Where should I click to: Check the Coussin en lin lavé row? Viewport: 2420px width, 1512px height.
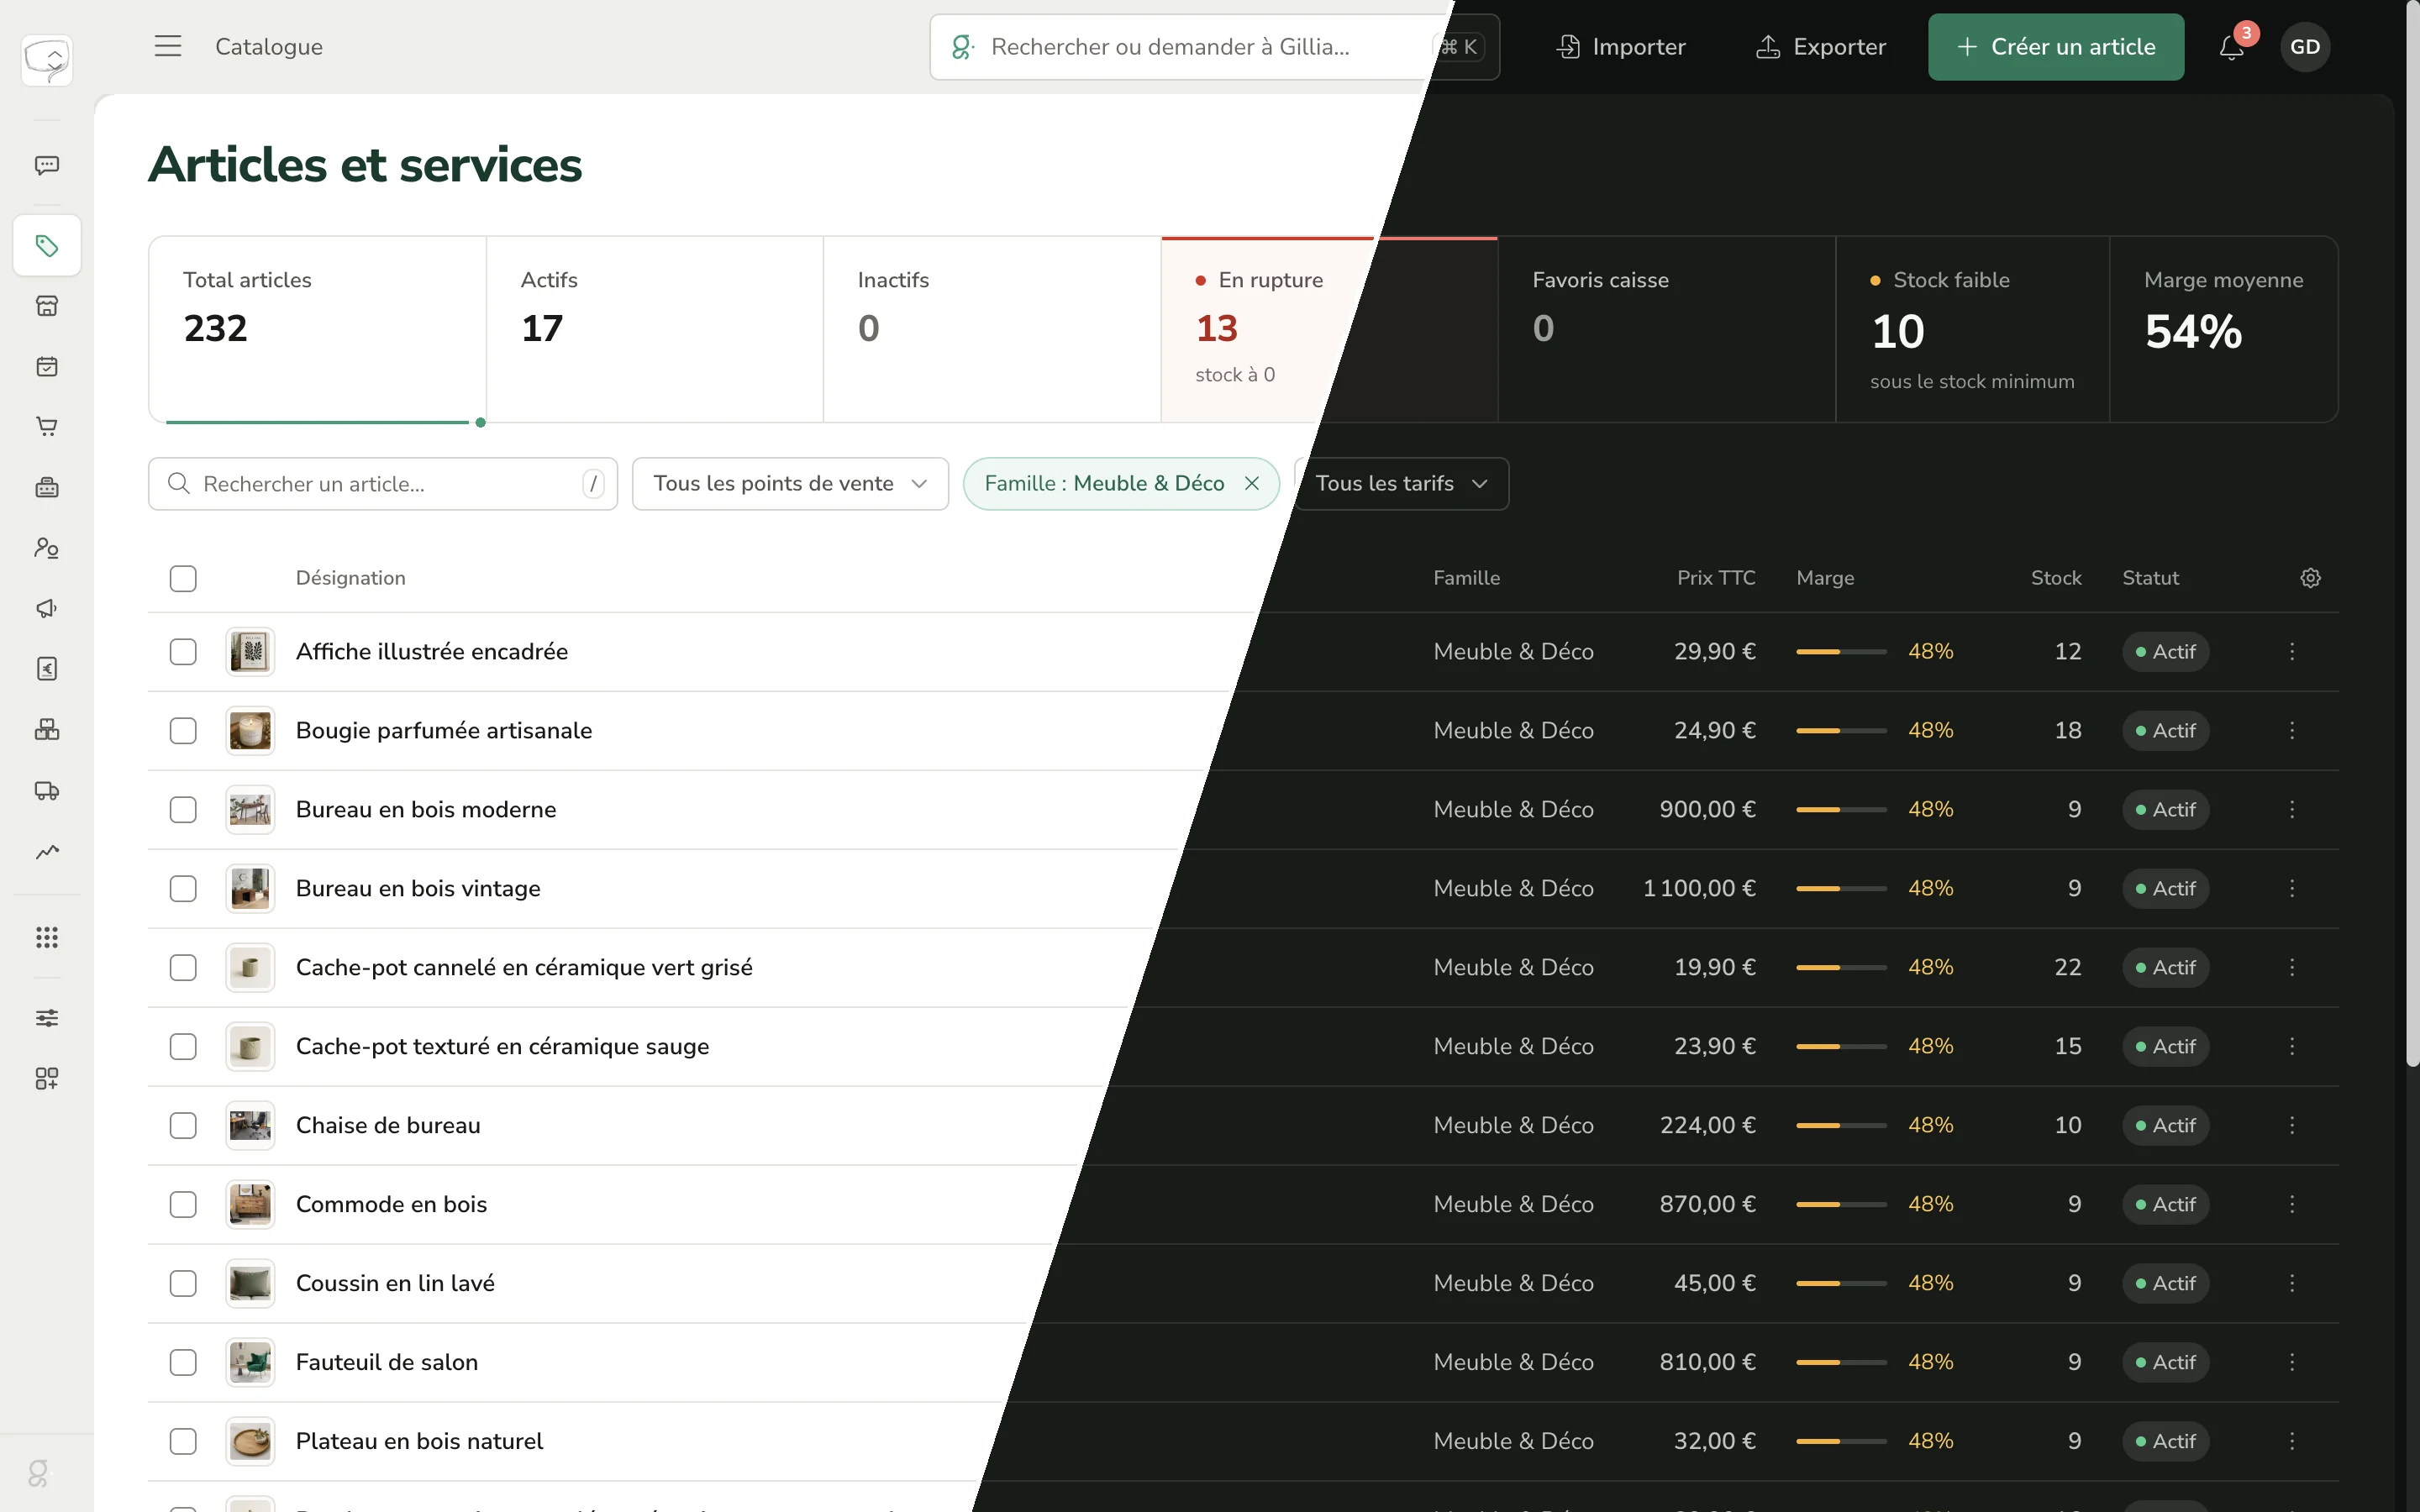coord(183,1284)
